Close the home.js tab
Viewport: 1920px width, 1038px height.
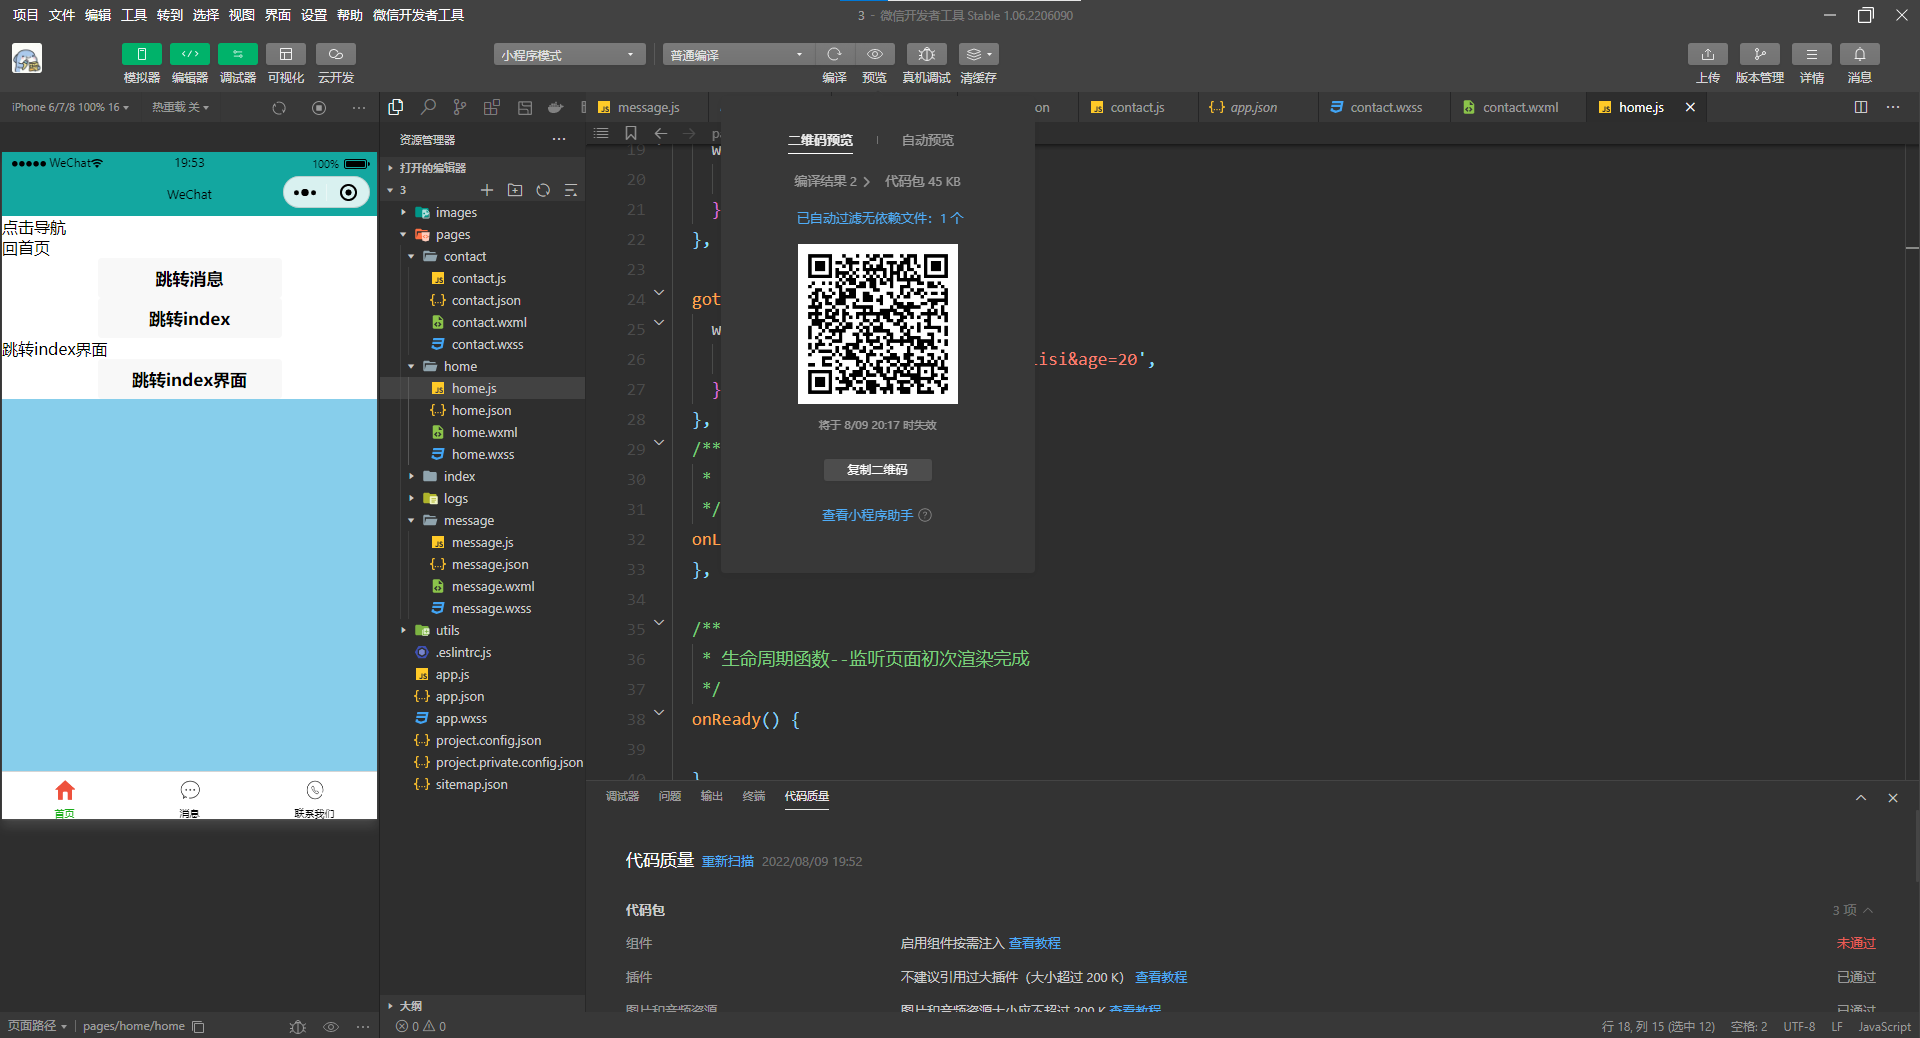pos(1690,107)
